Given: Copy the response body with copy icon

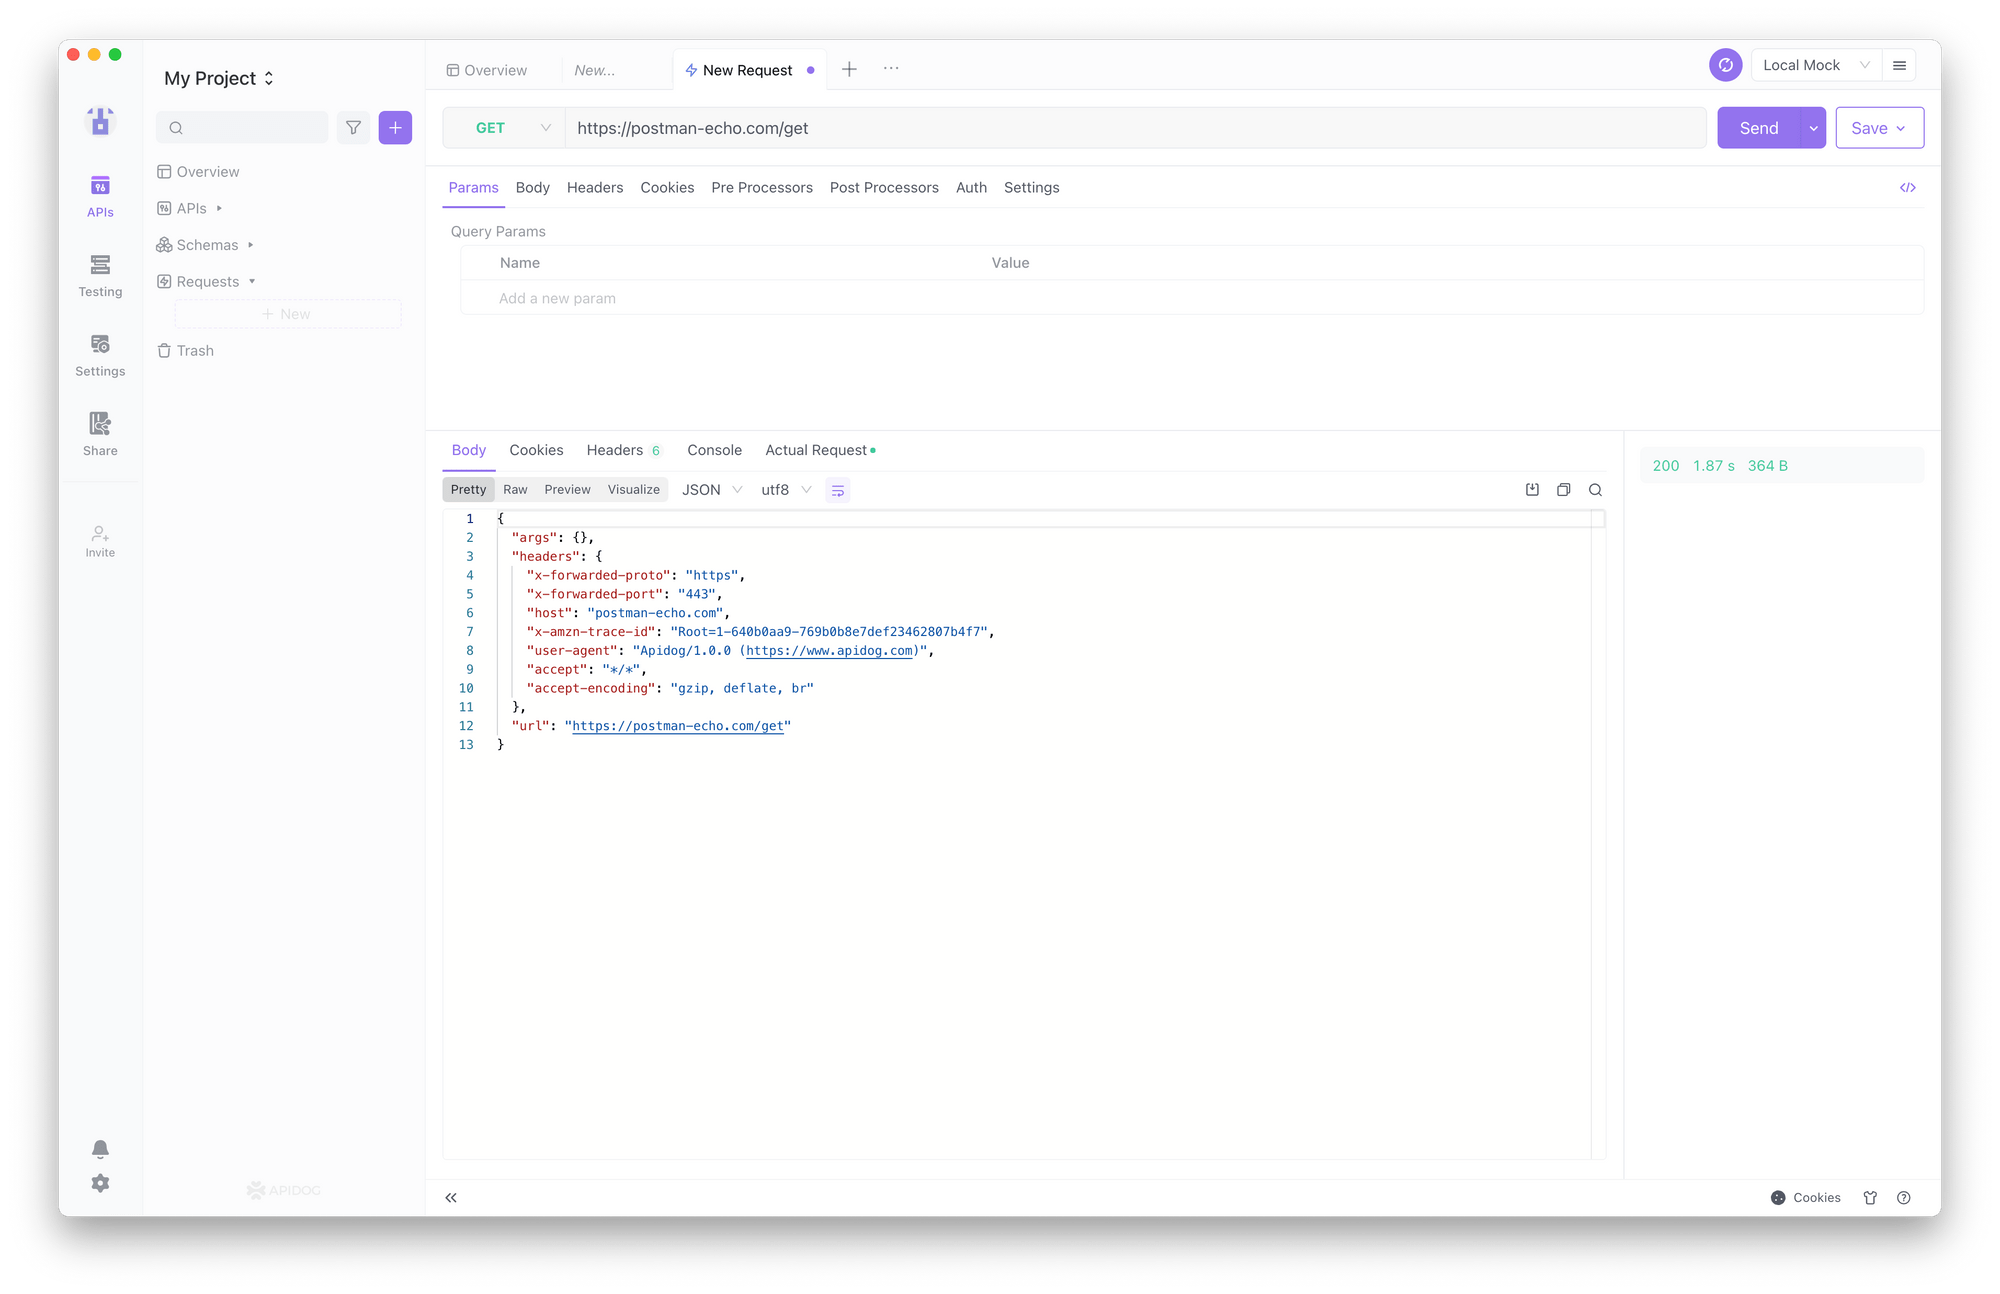Looking at the screenshot, I should coord(1563,490).
